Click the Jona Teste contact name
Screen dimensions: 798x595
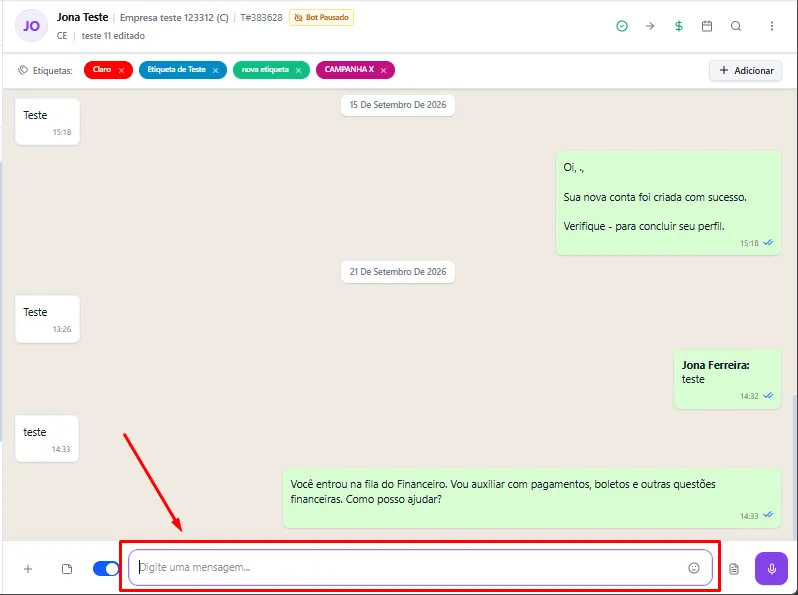[82, 17]
